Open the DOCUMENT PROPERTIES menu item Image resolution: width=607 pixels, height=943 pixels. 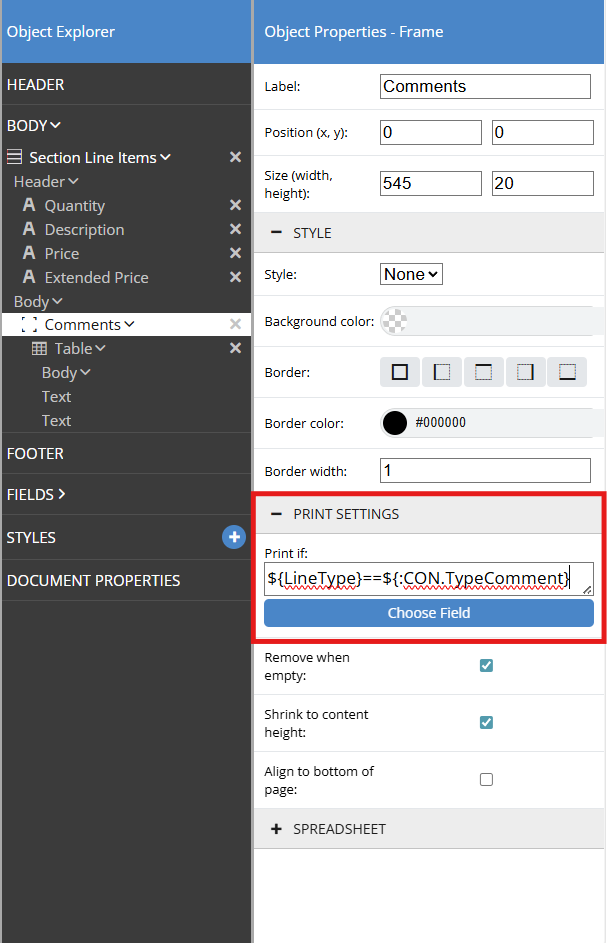(93, 580)
